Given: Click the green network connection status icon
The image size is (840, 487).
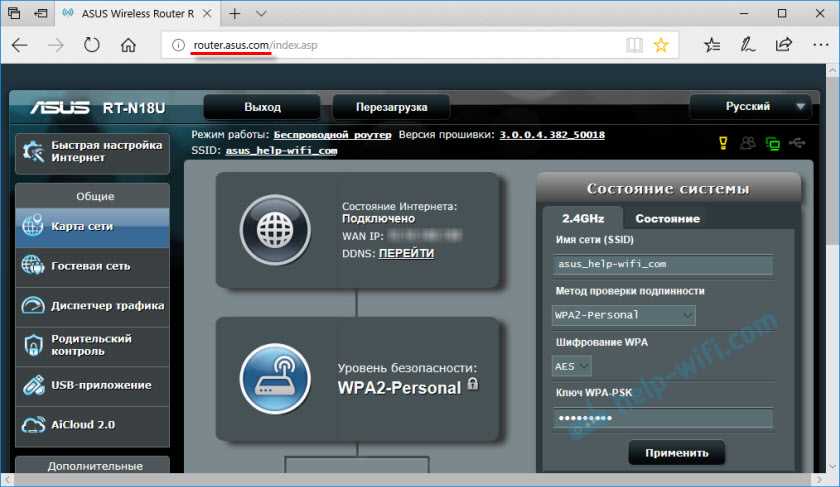Looking at the screenshot, I should point(773,143).
